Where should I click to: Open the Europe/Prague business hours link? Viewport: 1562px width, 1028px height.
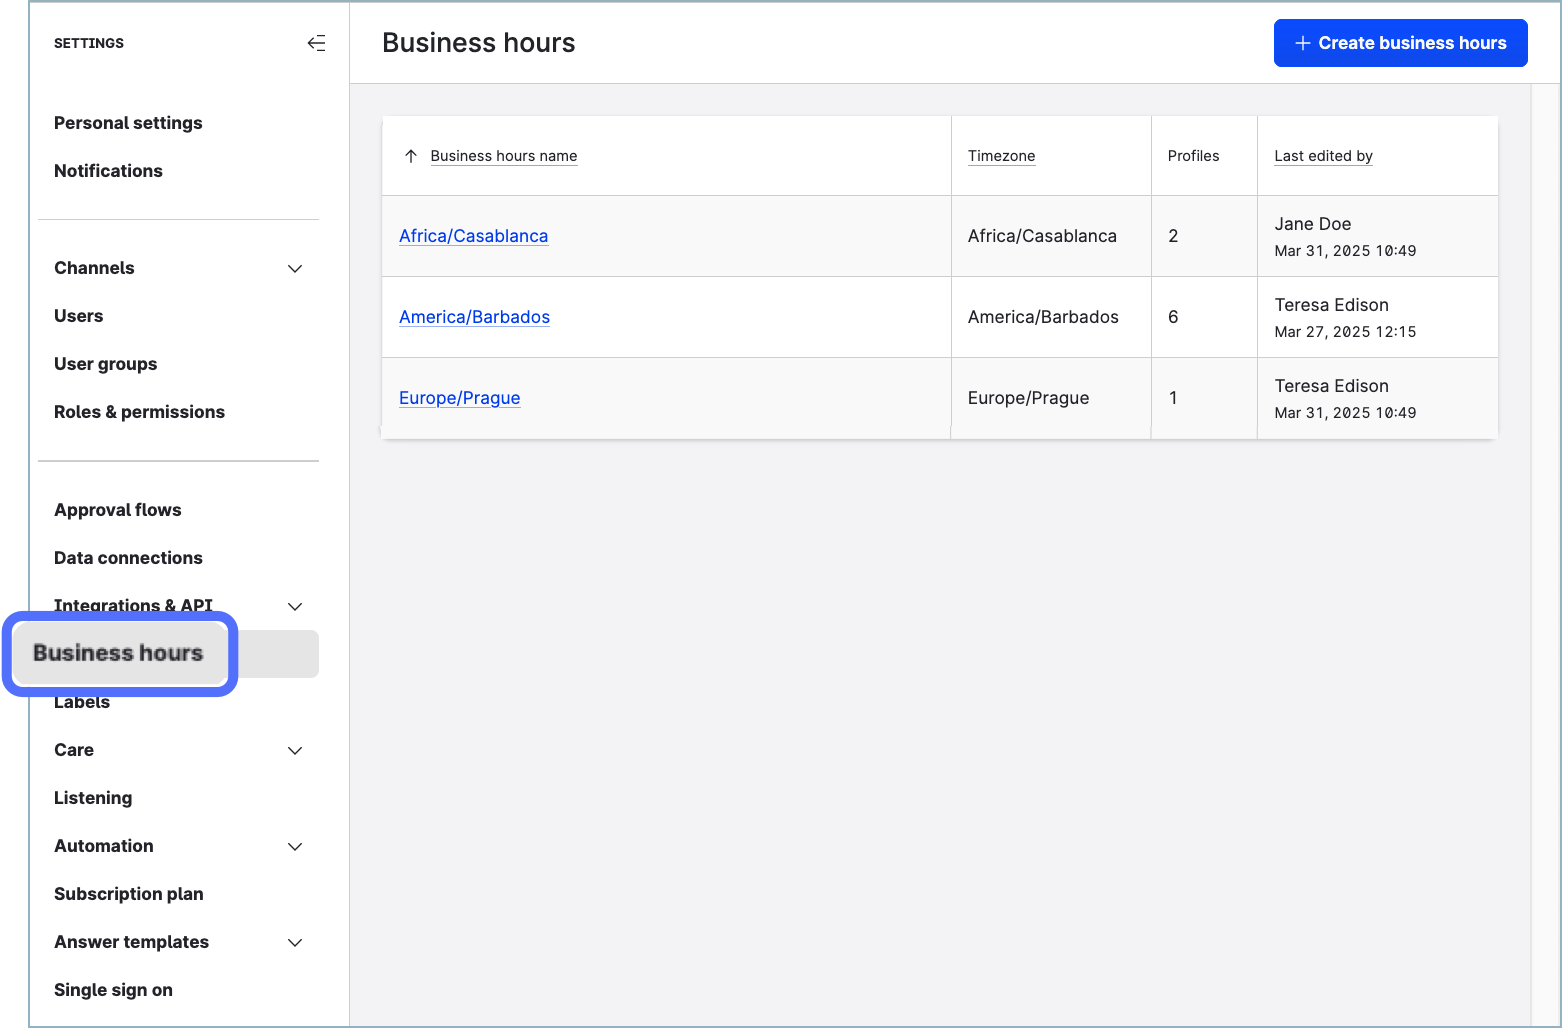[x=459, y=398]
